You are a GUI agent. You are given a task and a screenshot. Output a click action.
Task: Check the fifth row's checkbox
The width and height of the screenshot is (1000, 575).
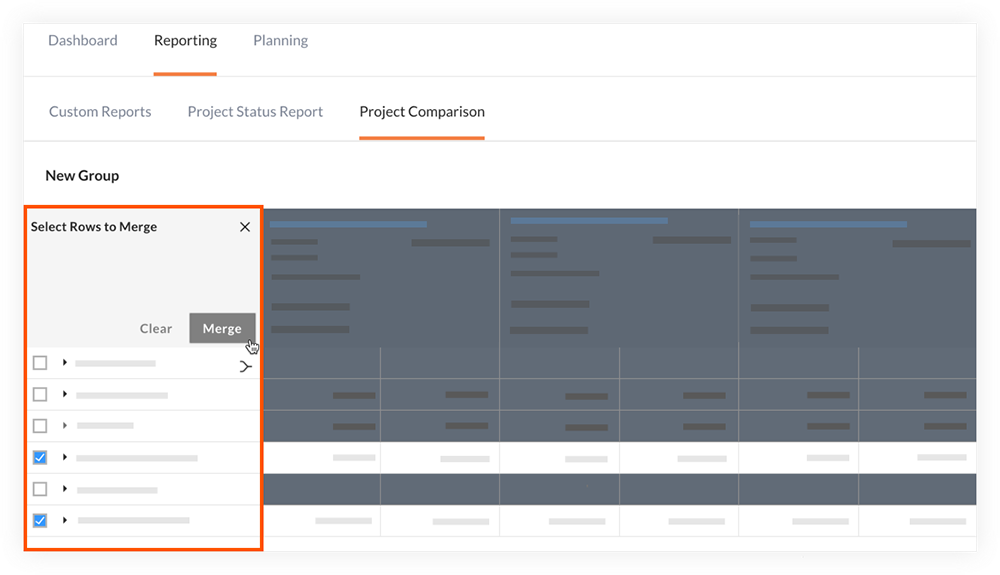coord(40,489)
